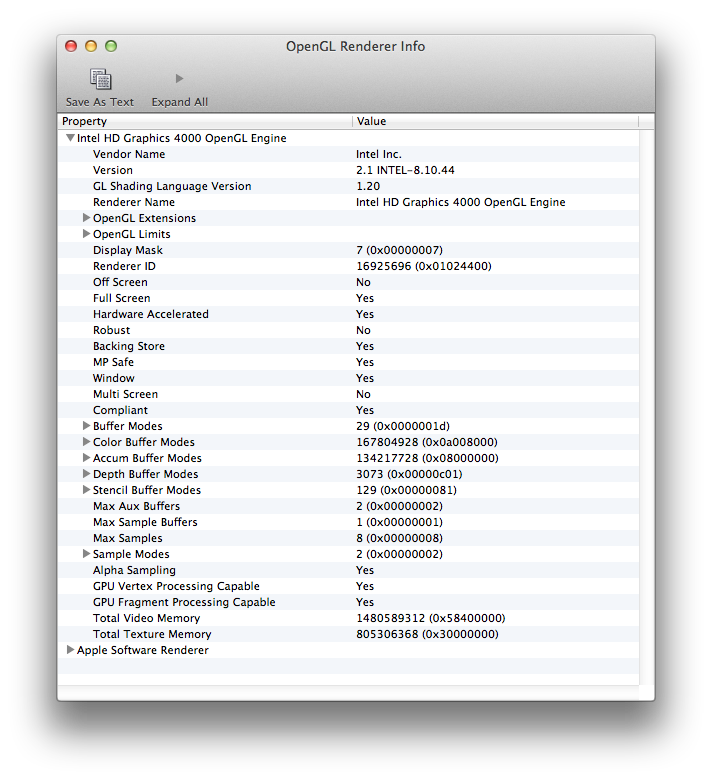The image size is (712, 780).
Task: Click the value 29 (0x0000001d)
Action: tap(403, 426)
